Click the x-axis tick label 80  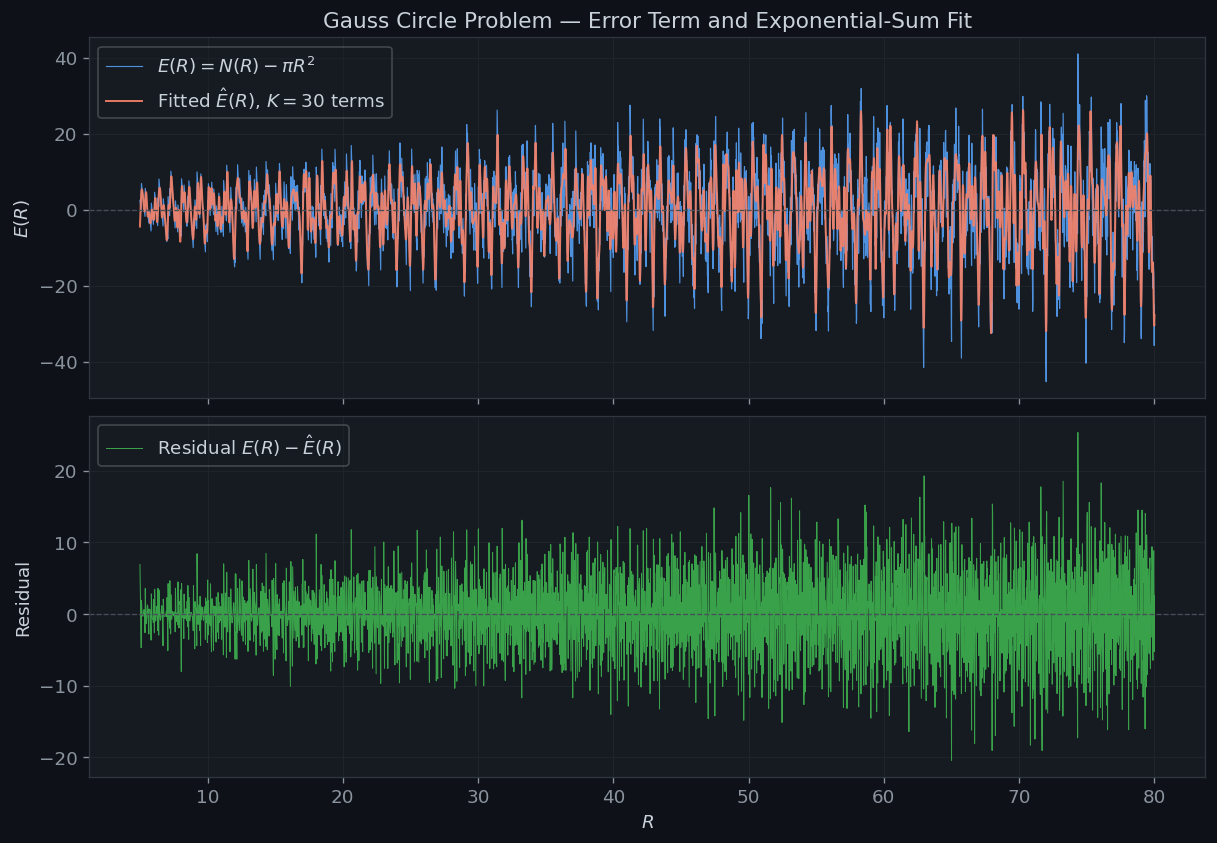tap(1154, 797)
